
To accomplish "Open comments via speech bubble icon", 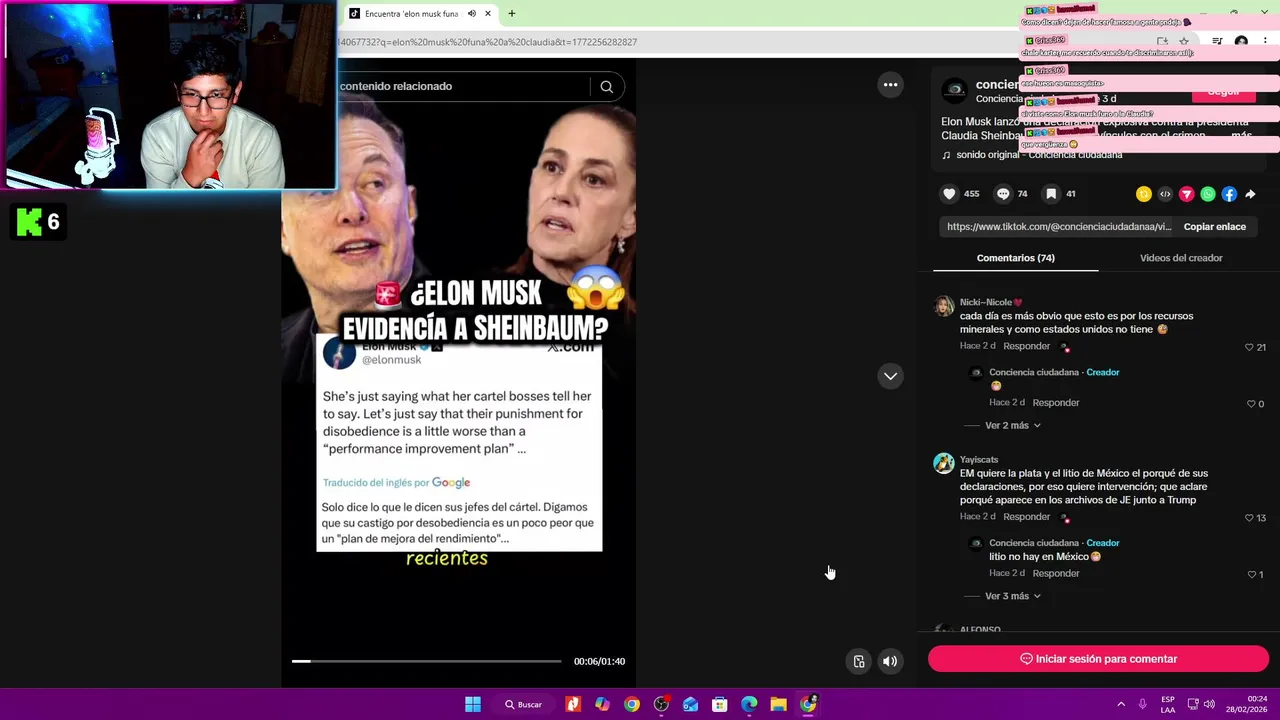I will tap(1003, 194).
